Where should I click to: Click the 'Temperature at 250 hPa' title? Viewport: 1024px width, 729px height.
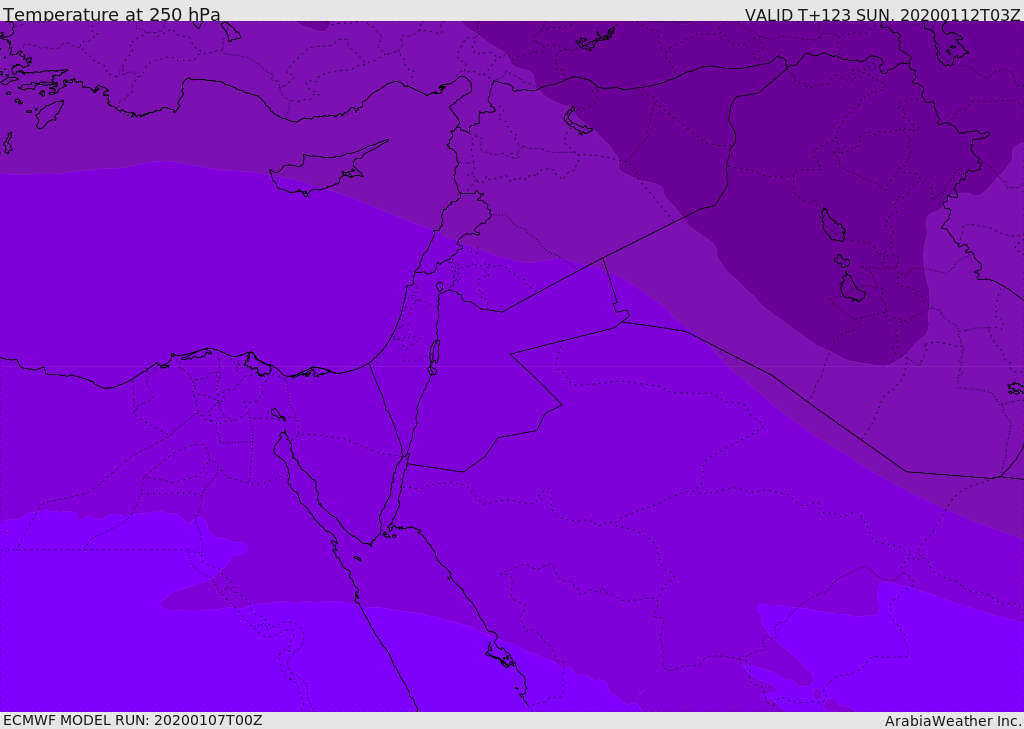[112, 14]
